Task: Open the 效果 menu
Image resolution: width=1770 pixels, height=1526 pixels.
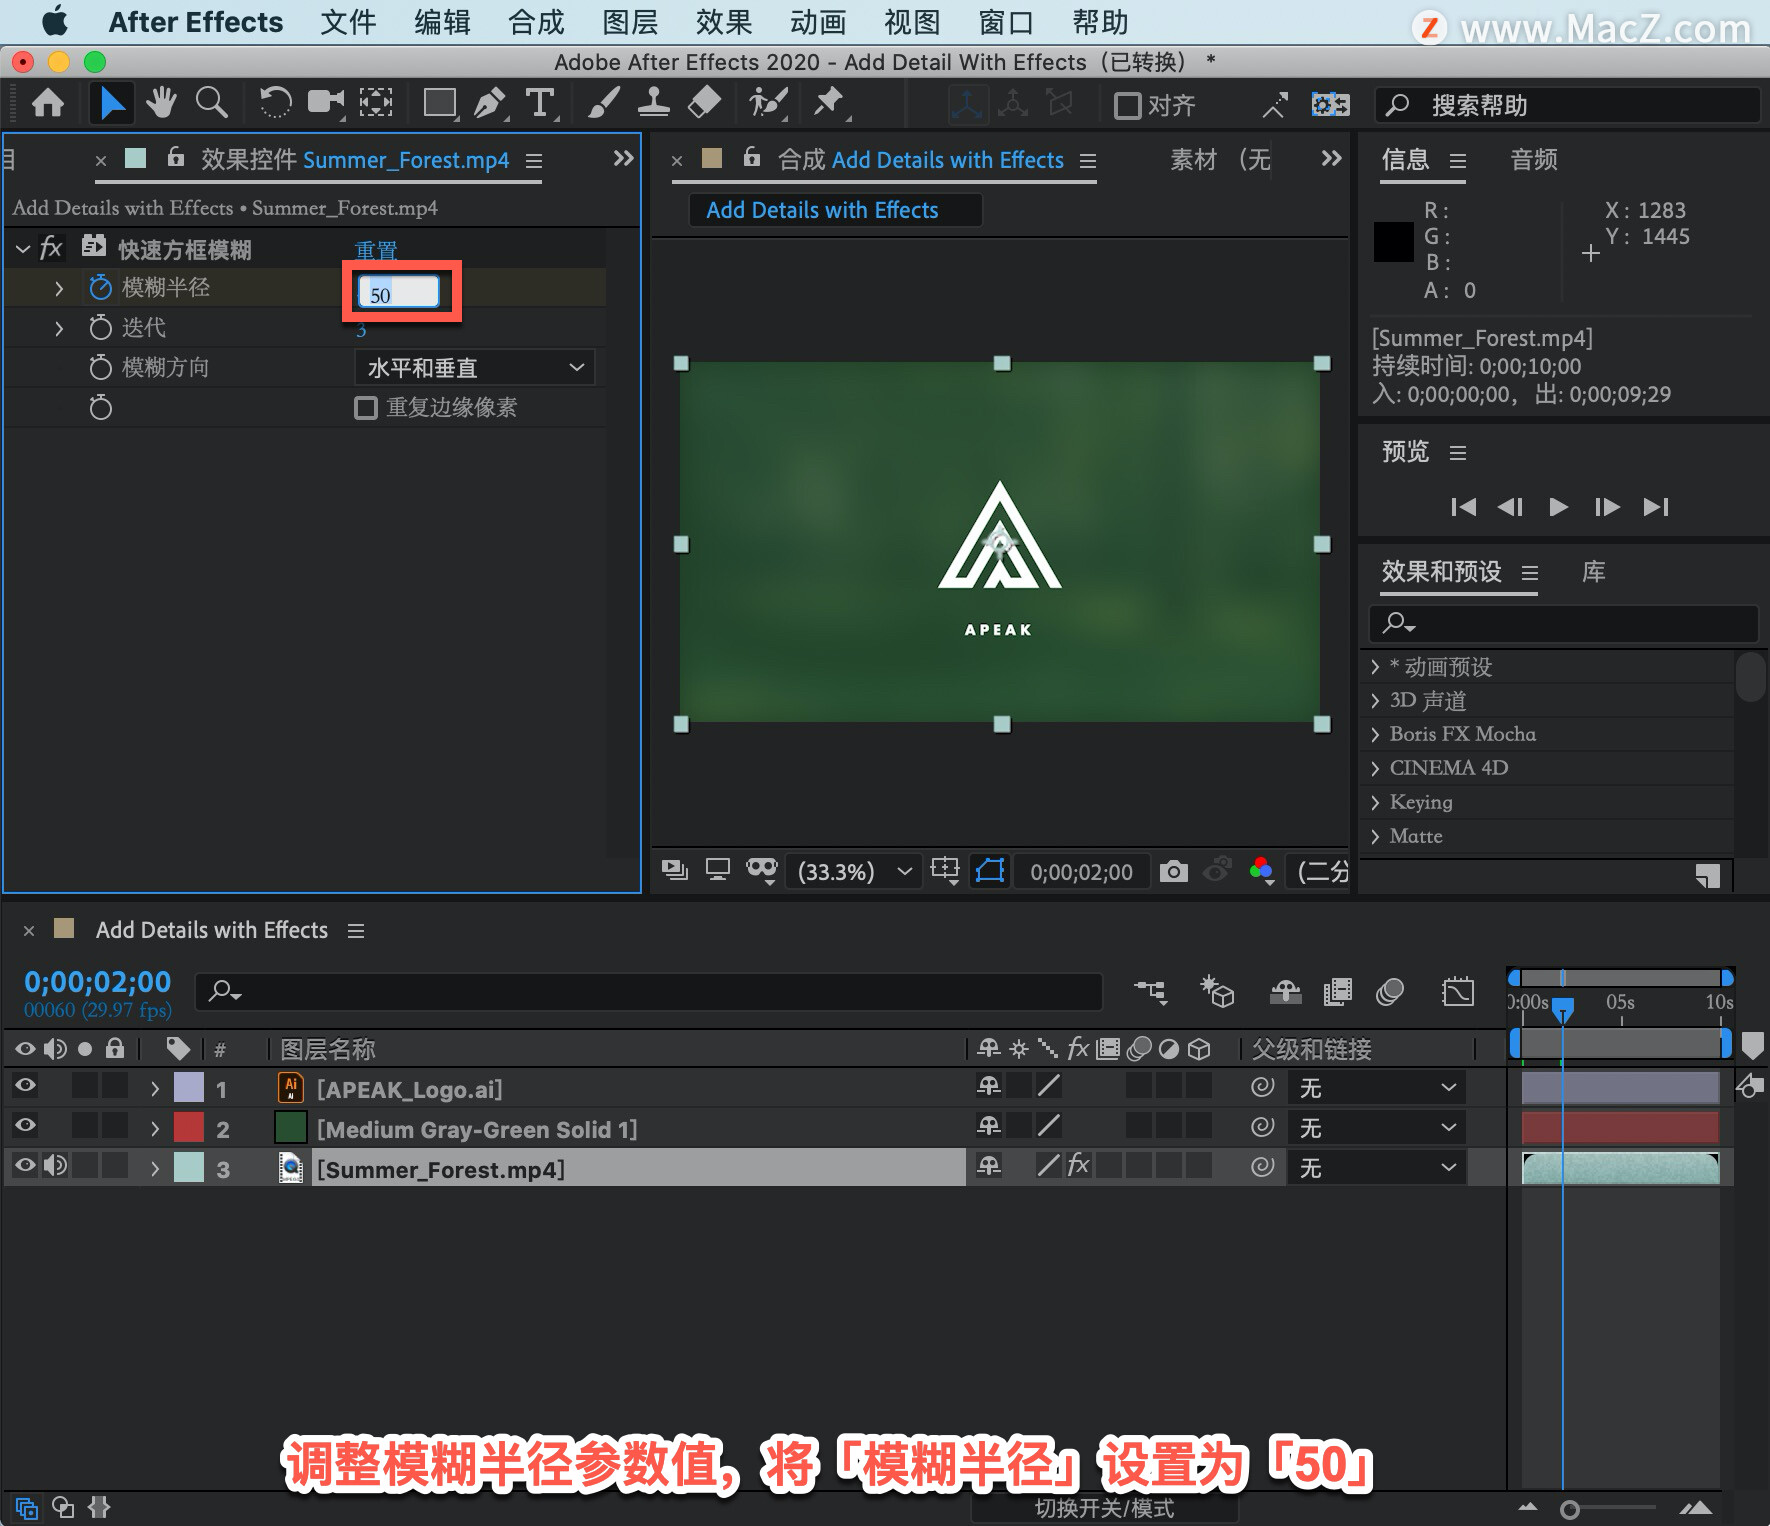Action: tap(724, 22)
